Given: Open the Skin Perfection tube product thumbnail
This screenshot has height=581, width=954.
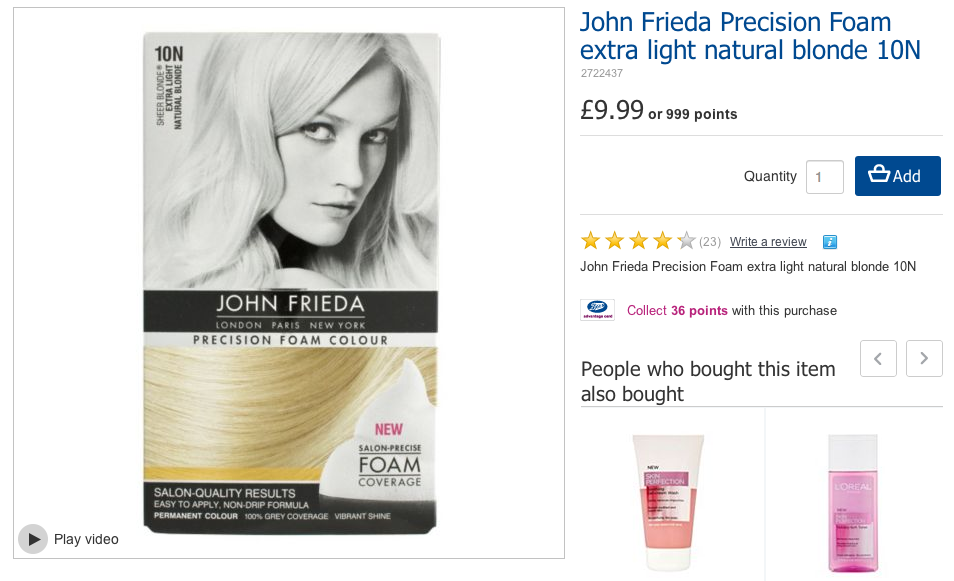Looking at the screenshot, I should 668,502.
